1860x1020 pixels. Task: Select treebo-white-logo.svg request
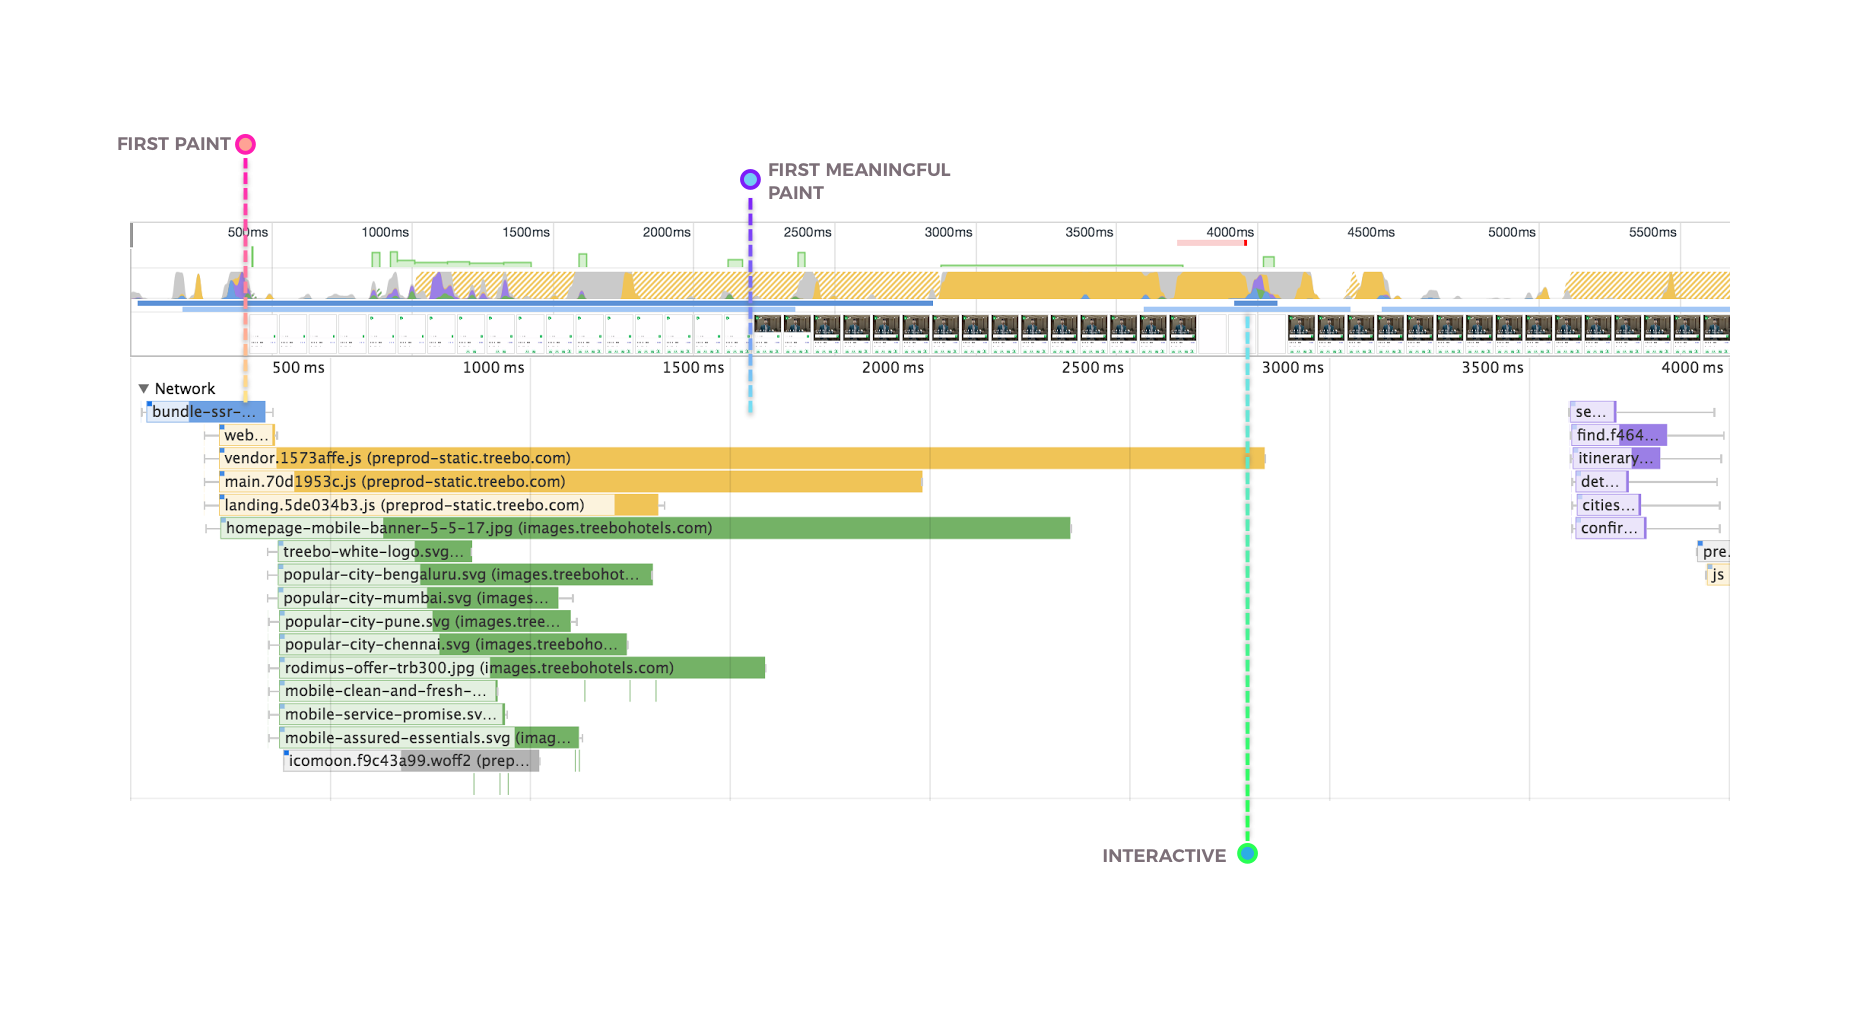[x=374, y=552]
